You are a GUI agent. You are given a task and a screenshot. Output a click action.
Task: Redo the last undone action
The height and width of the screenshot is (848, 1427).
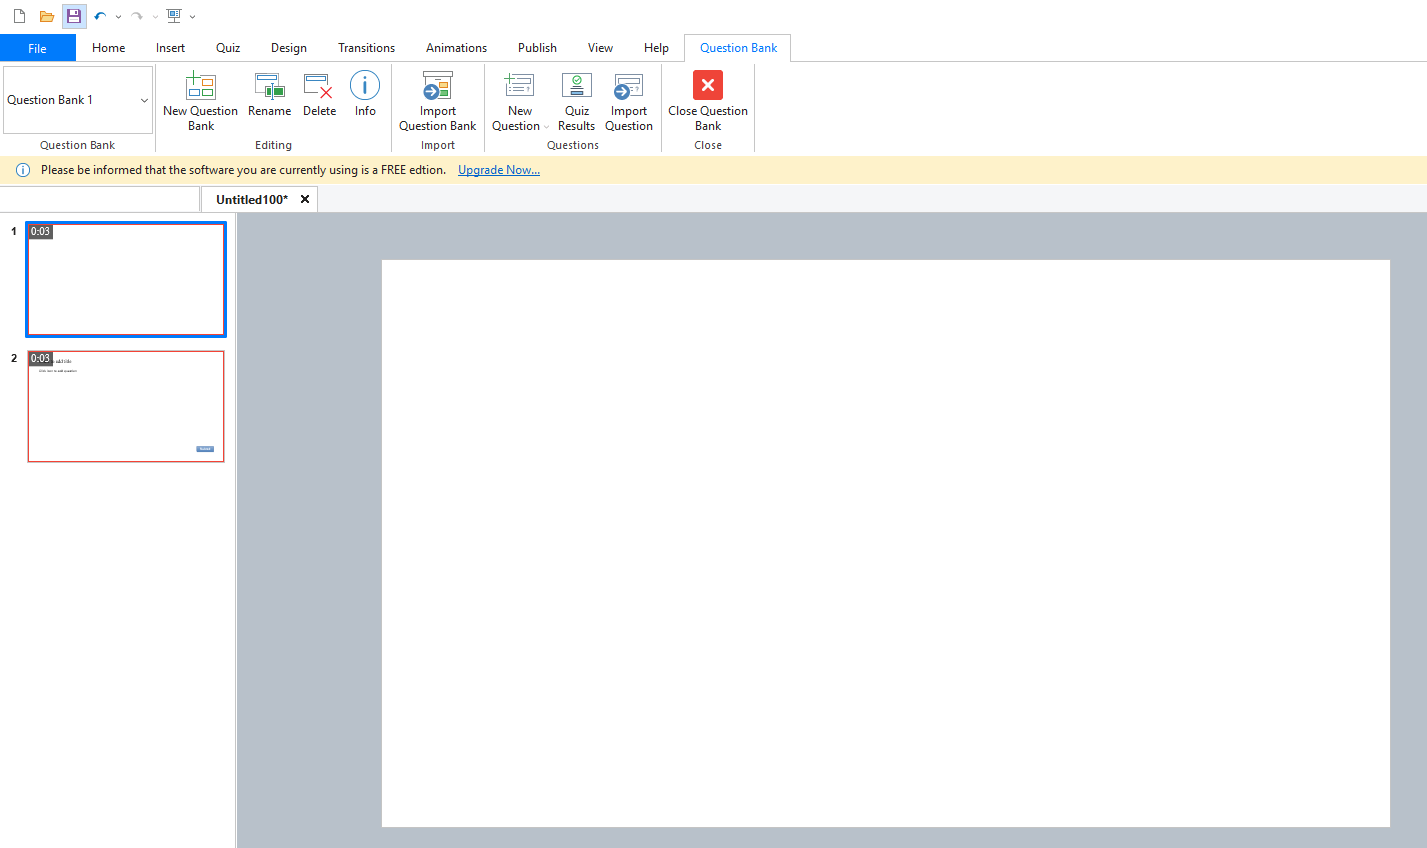click(x=137, y=16)
